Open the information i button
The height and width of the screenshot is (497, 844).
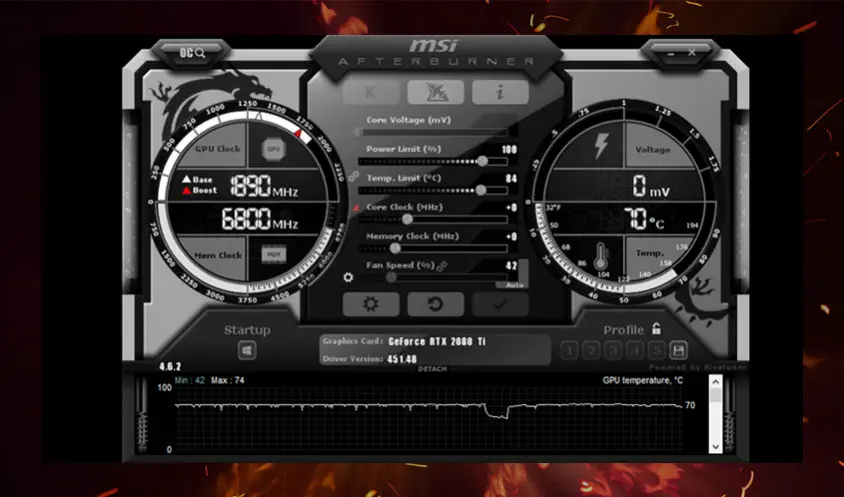coord(499,92)
